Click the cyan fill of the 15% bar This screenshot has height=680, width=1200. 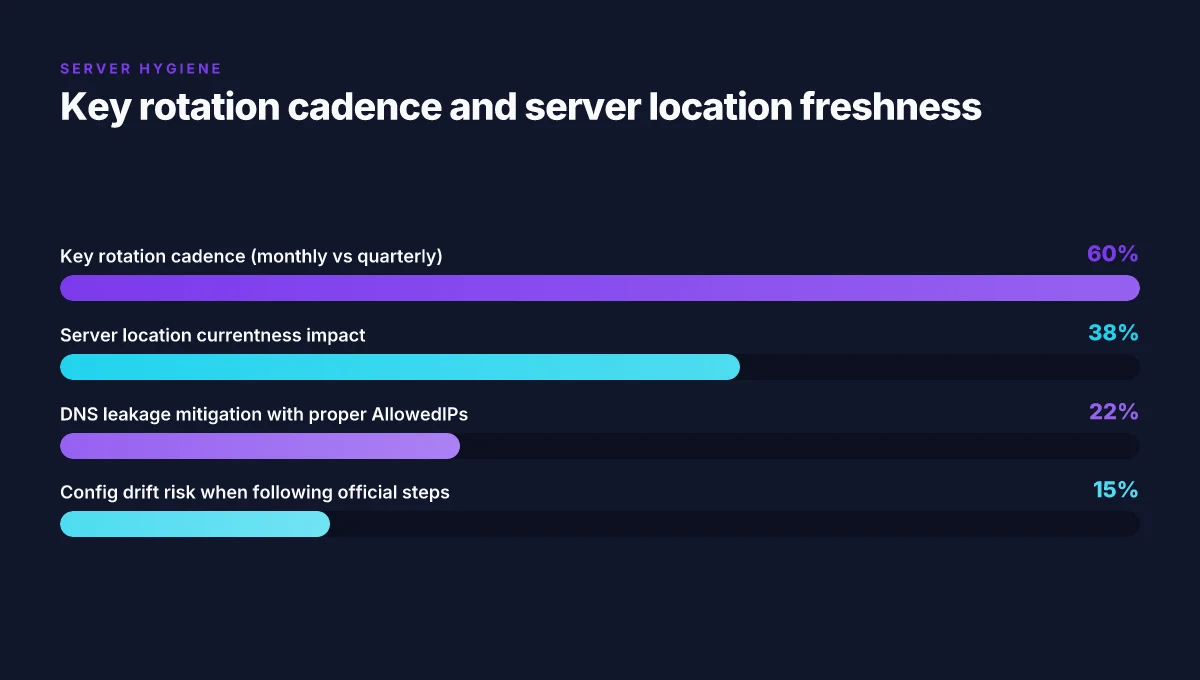point(195,524)
